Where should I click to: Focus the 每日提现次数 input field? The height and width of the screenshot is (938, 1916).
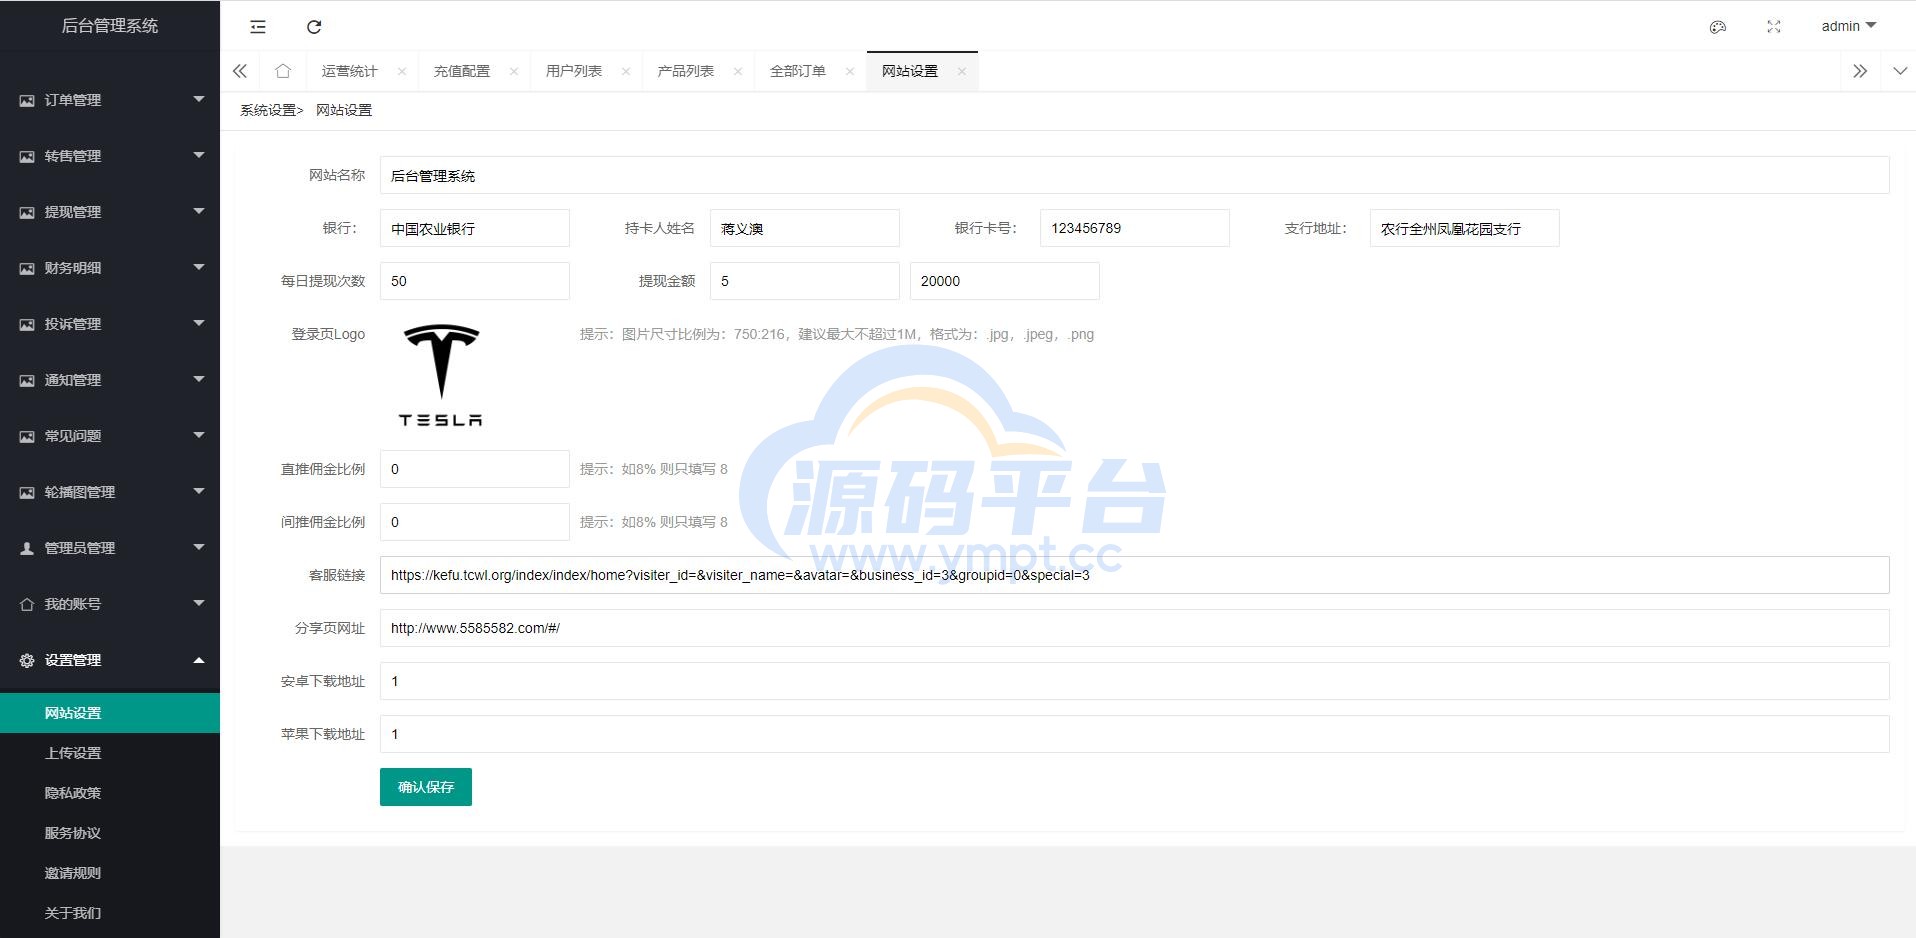(x=475, y=281)
